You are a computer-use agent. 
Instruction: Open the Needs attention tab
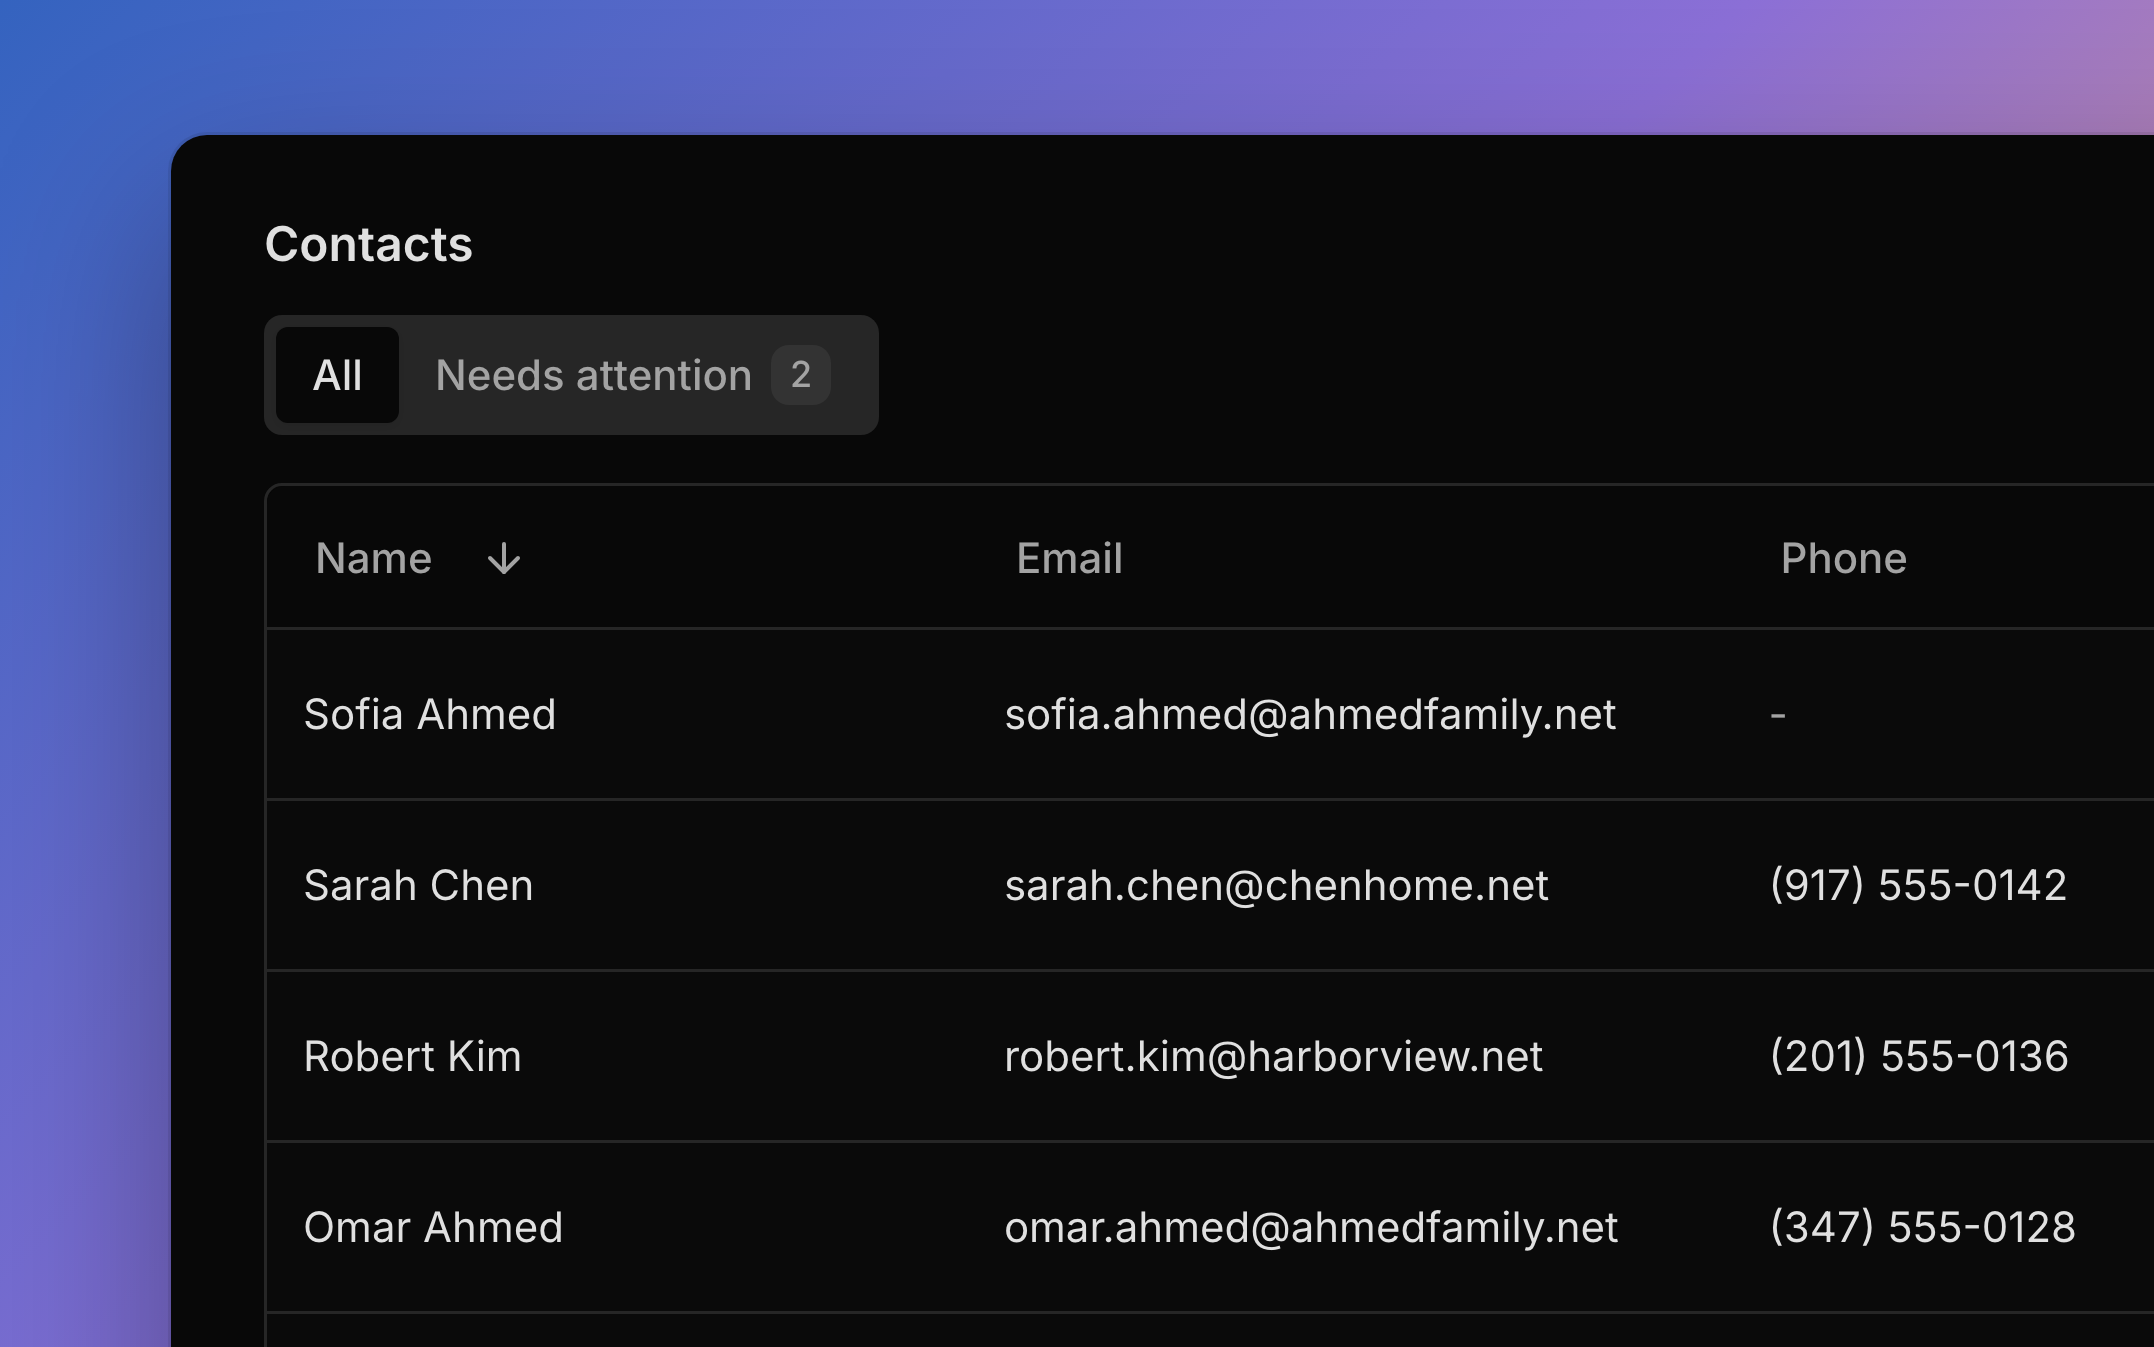pyautogui.click(x=633, y=375)
